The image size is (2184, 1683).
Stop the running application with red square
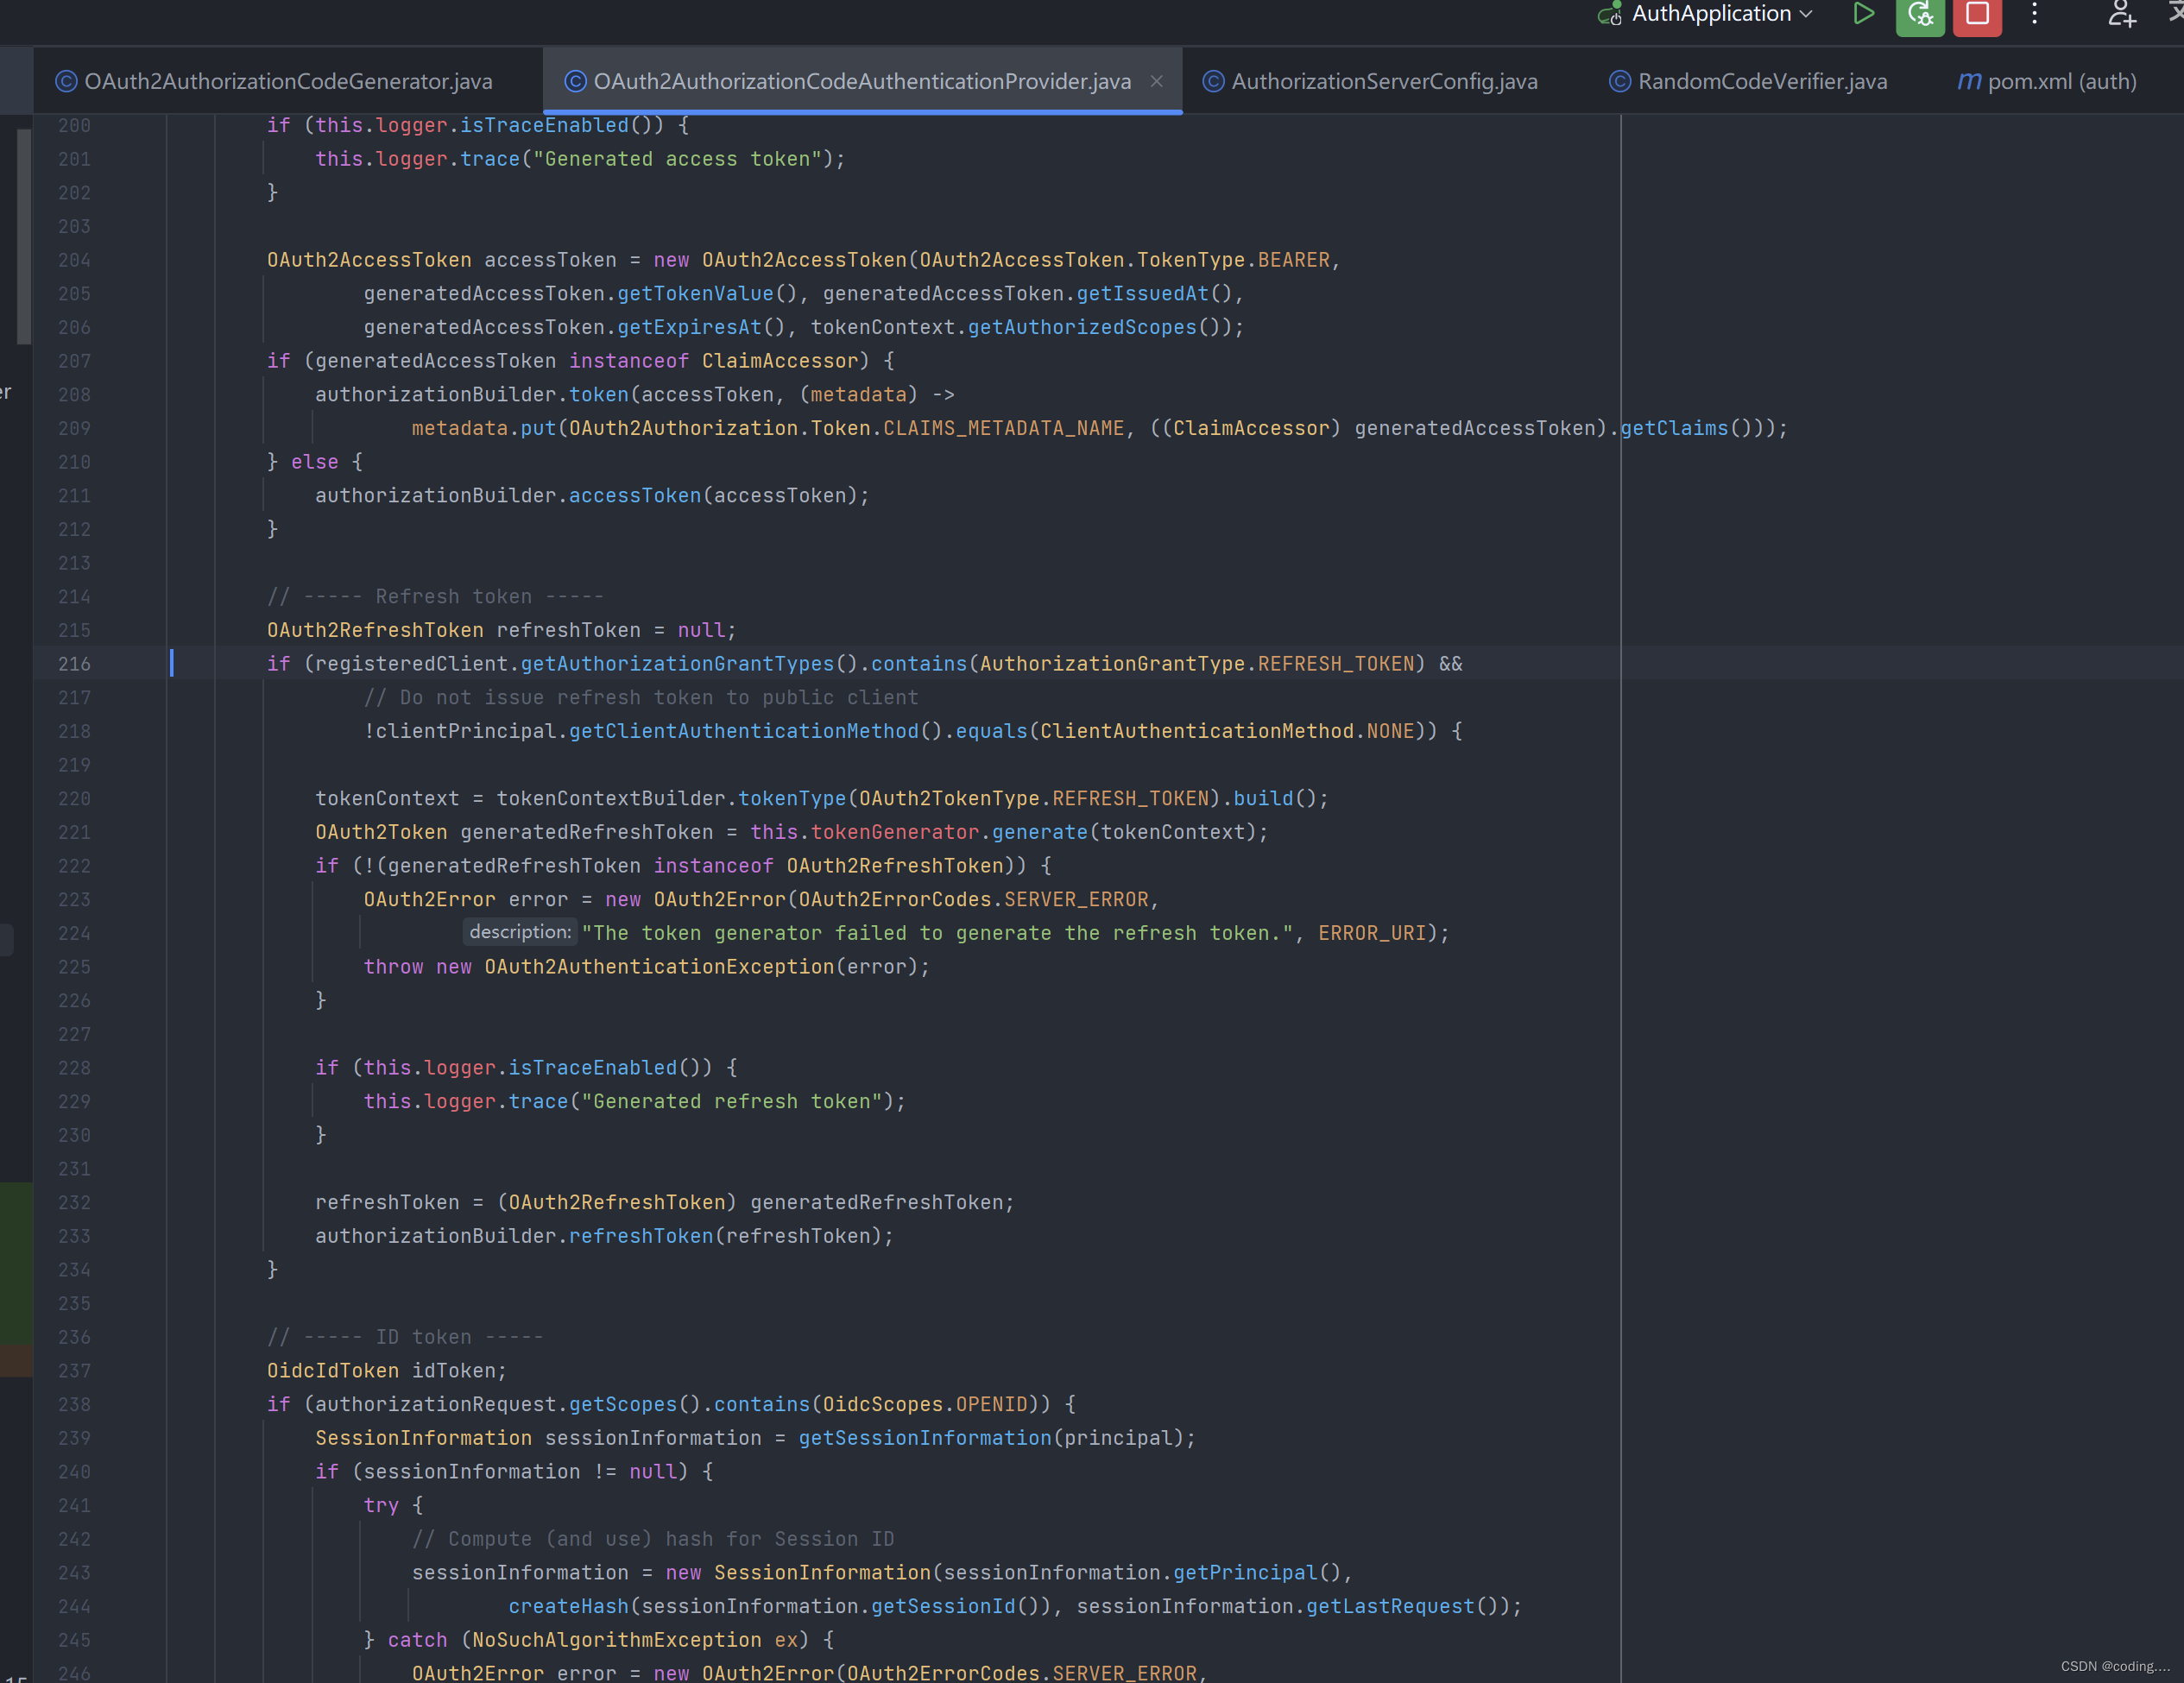click(x=1977, y=14)
